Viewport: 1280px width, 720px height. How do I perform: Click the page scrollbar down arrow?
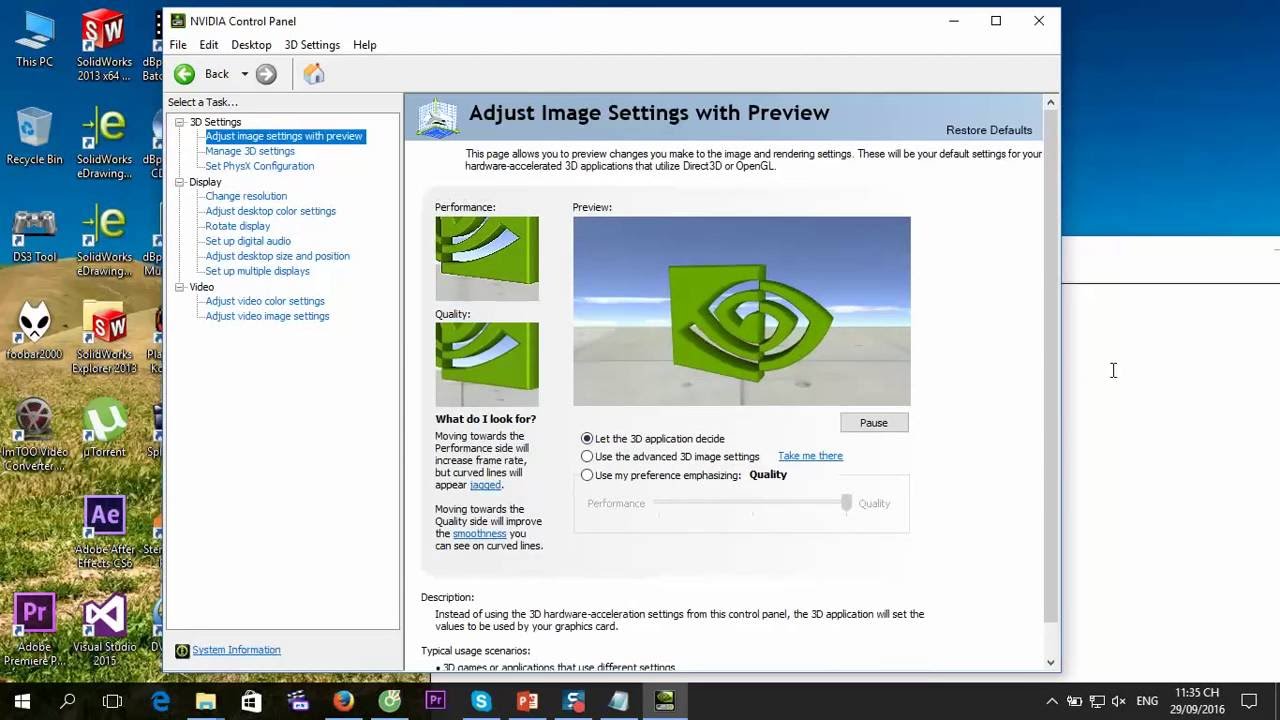1051,662
